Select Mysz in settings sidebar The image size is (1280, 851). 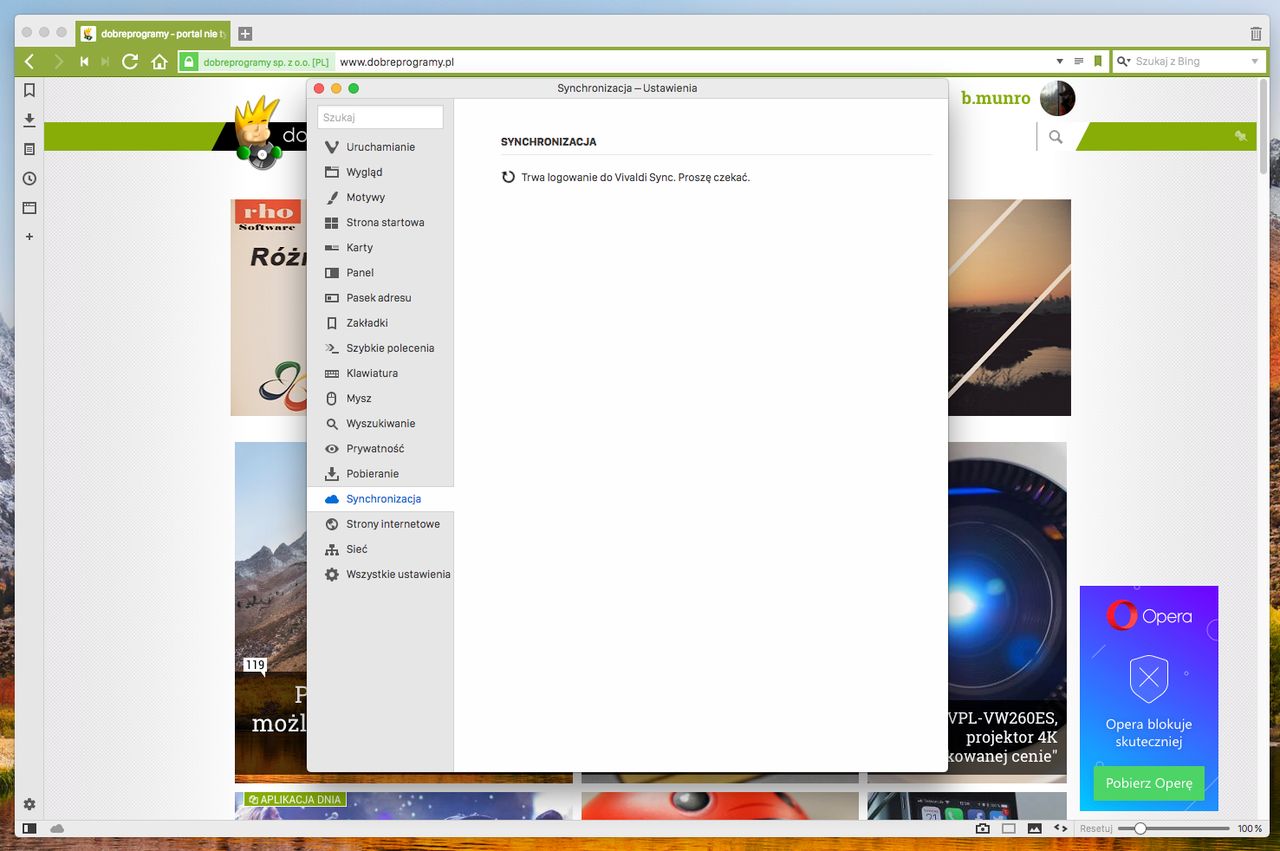(x=380, y=398)
